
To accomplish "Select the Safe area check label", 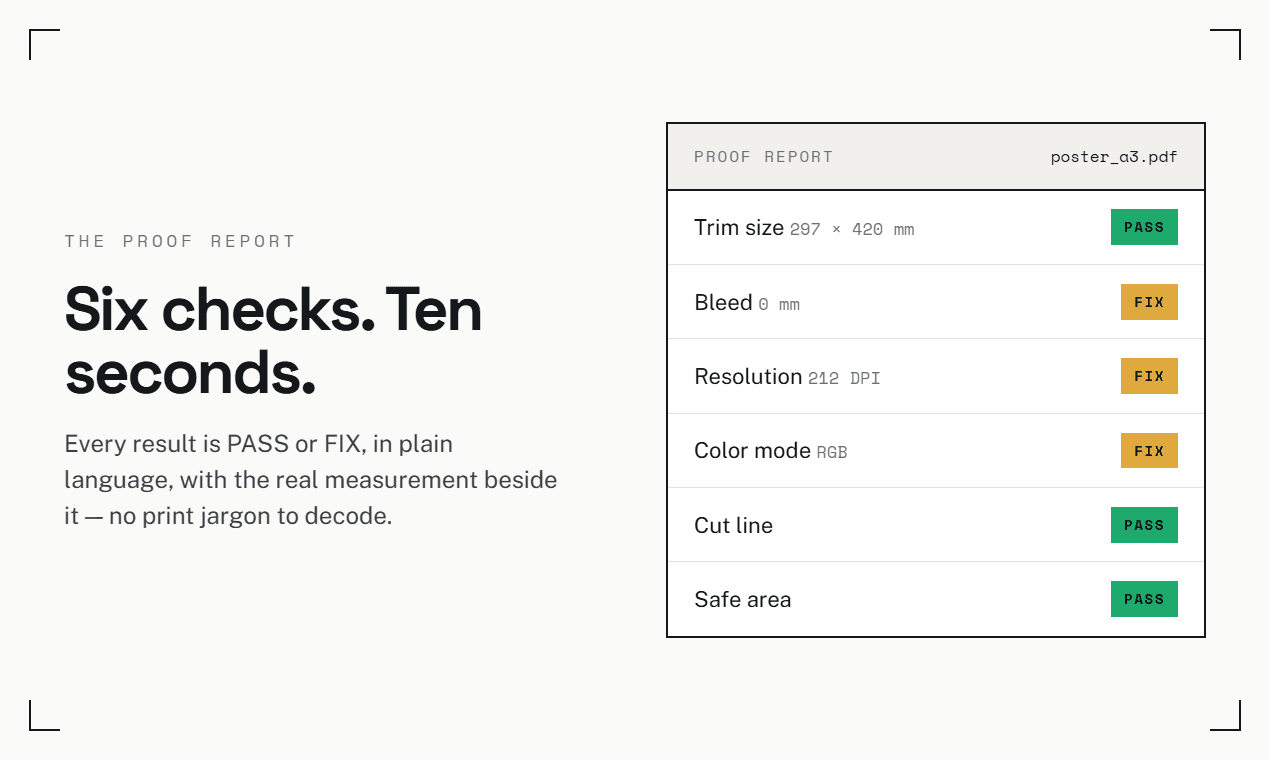I will (x=742, y=600).
